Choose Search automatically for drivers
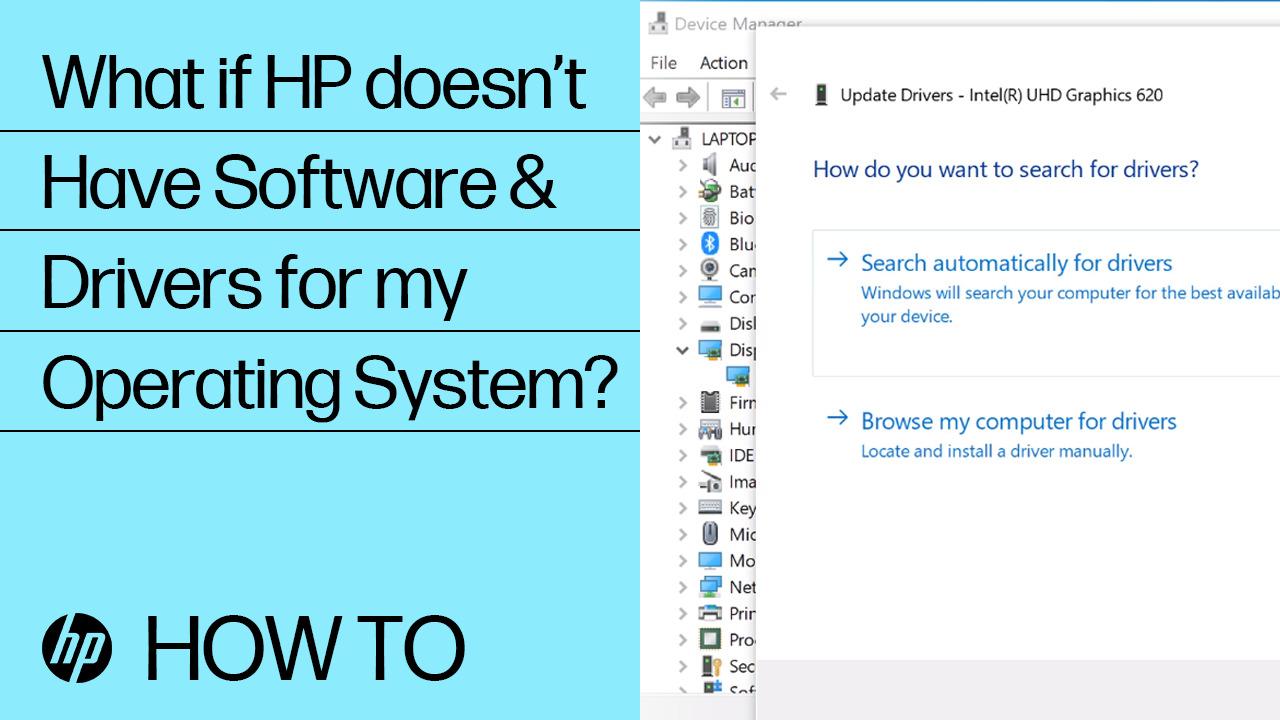 coord(1016,263)
